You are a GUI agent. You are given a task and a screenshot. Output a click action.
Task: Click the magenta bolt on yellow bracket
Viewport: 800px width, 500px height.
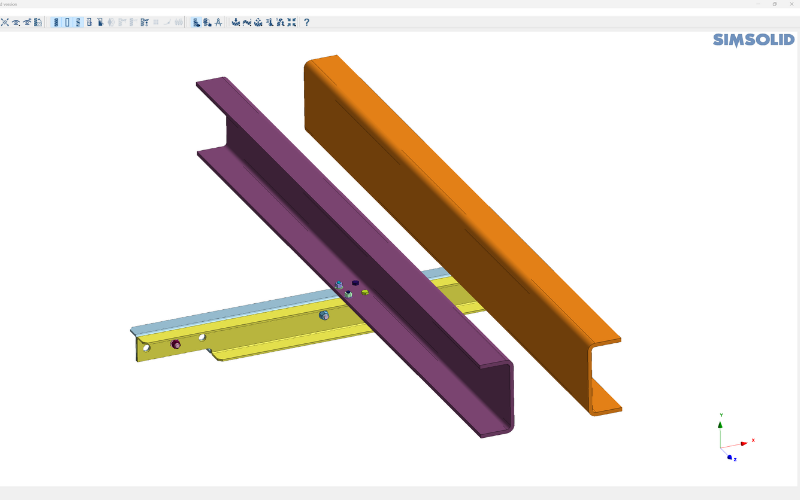coord(176,344)
